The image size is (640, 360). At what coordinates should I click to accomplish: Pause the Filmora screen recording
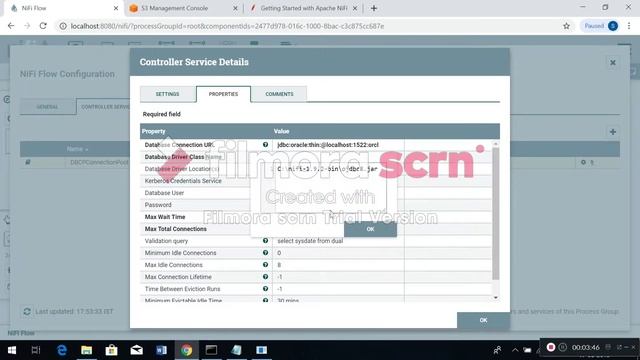point(562,347)
